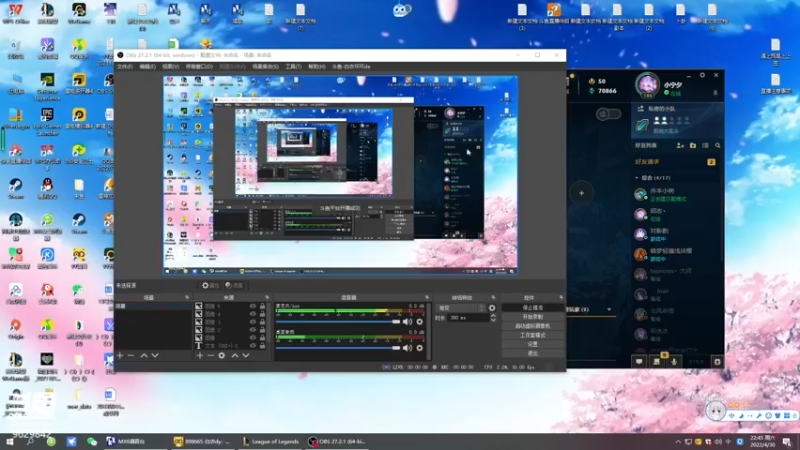Click the 开始录制 button in OBS controls
This screenshot has width=800, height=450.
point(533,317)
